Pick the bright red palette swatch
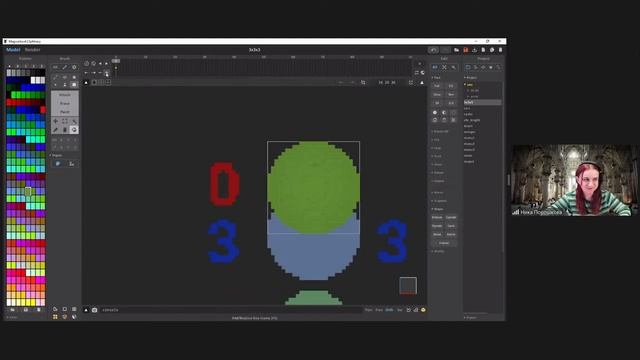 (x=43, y=110)
